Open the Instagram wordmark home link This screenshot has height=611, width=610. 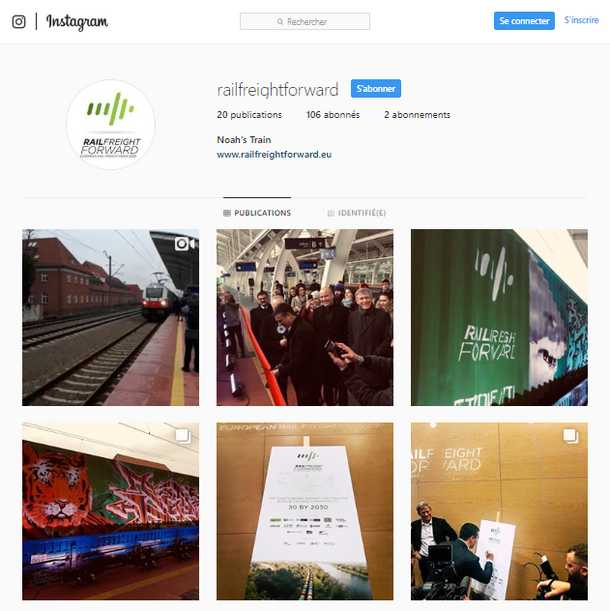[77, 22]
